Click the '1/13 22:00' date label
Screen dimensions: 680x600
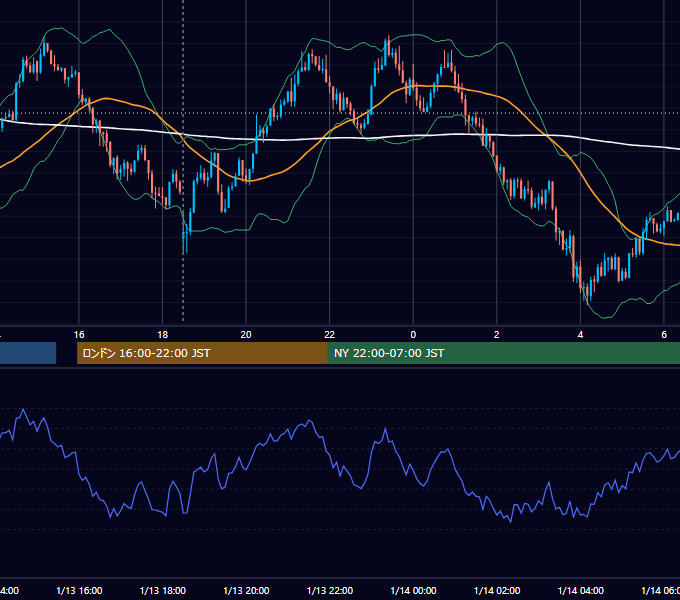point(330,590)
